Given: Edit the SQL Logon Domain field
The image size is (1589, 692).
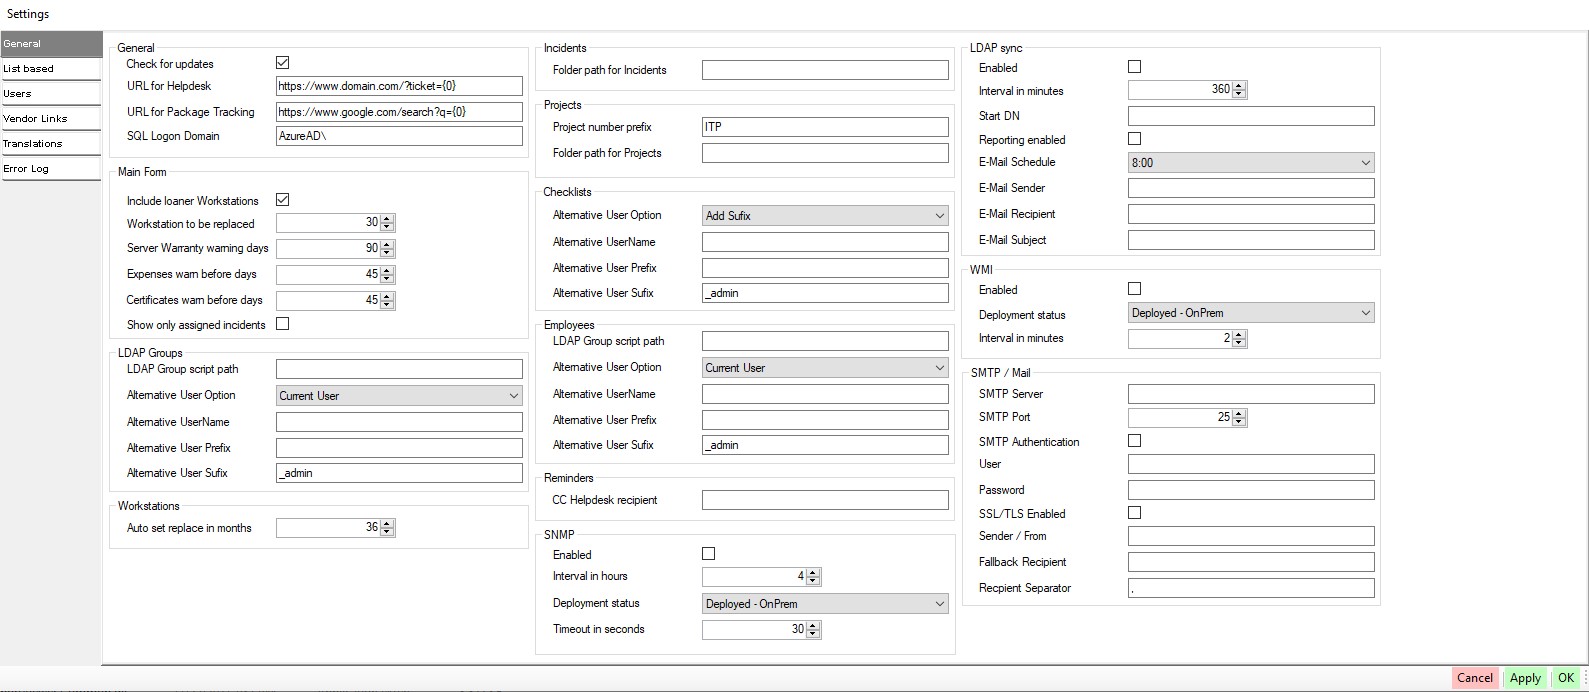Looking at the screenshot, I should point(399,136).
